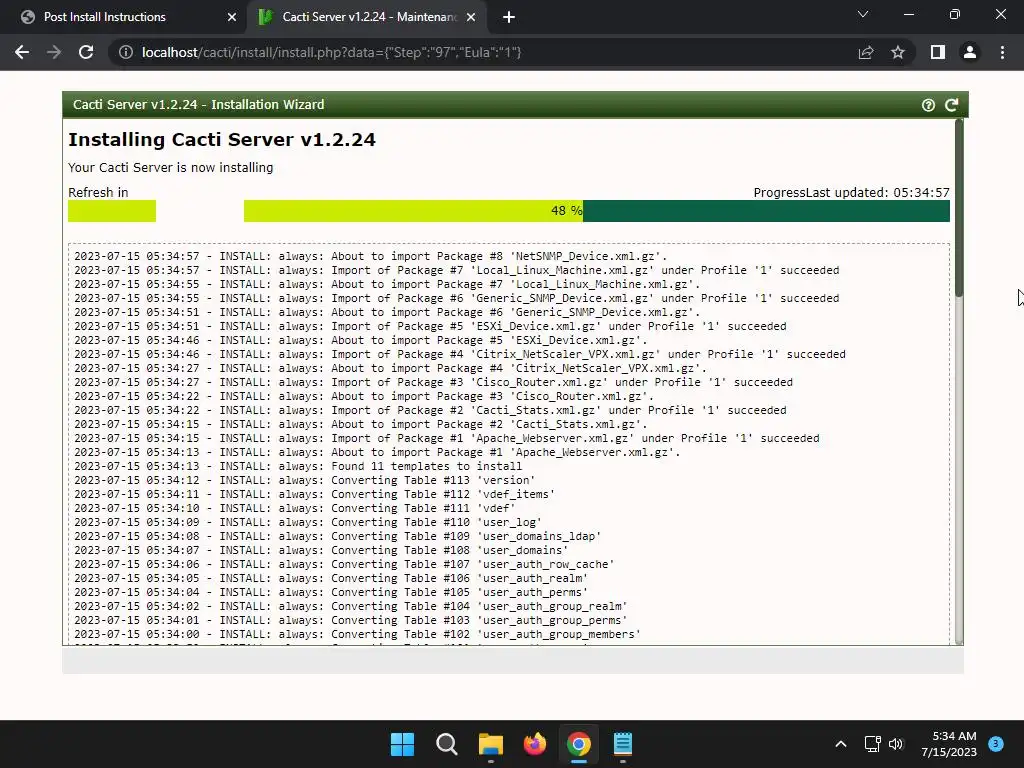Open volume tray icon

tap(896, 744)
